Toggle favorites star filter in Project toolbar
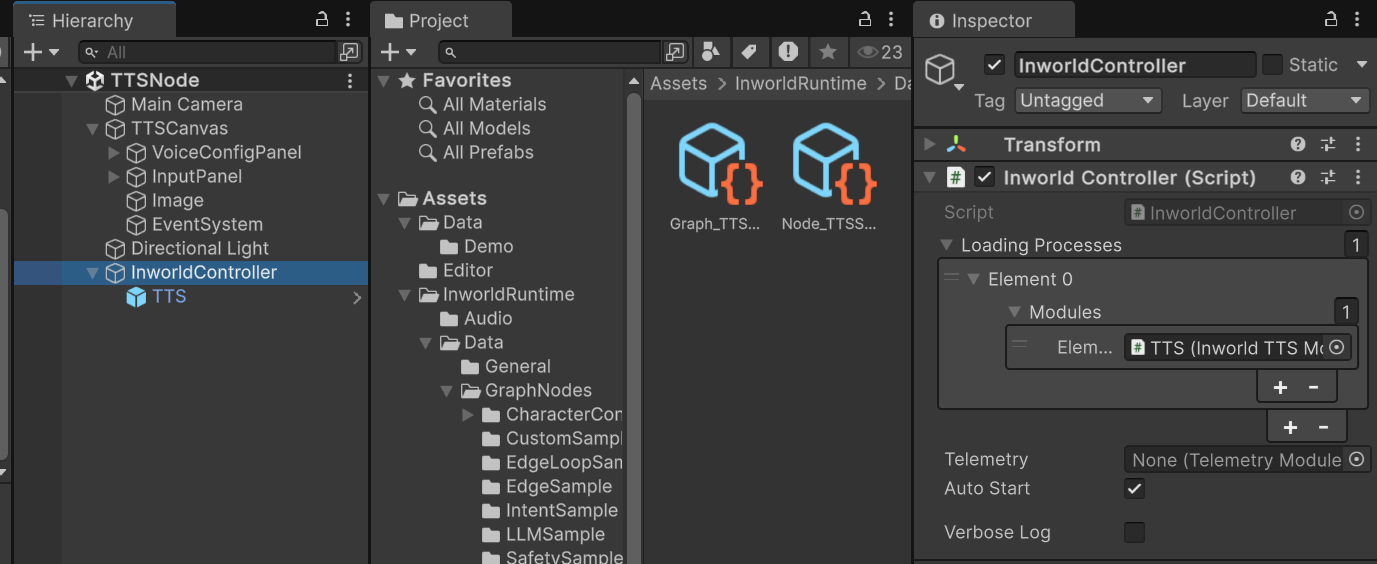Image resolution: width=1377 pixels, height=564 pixels. (827, 52)
